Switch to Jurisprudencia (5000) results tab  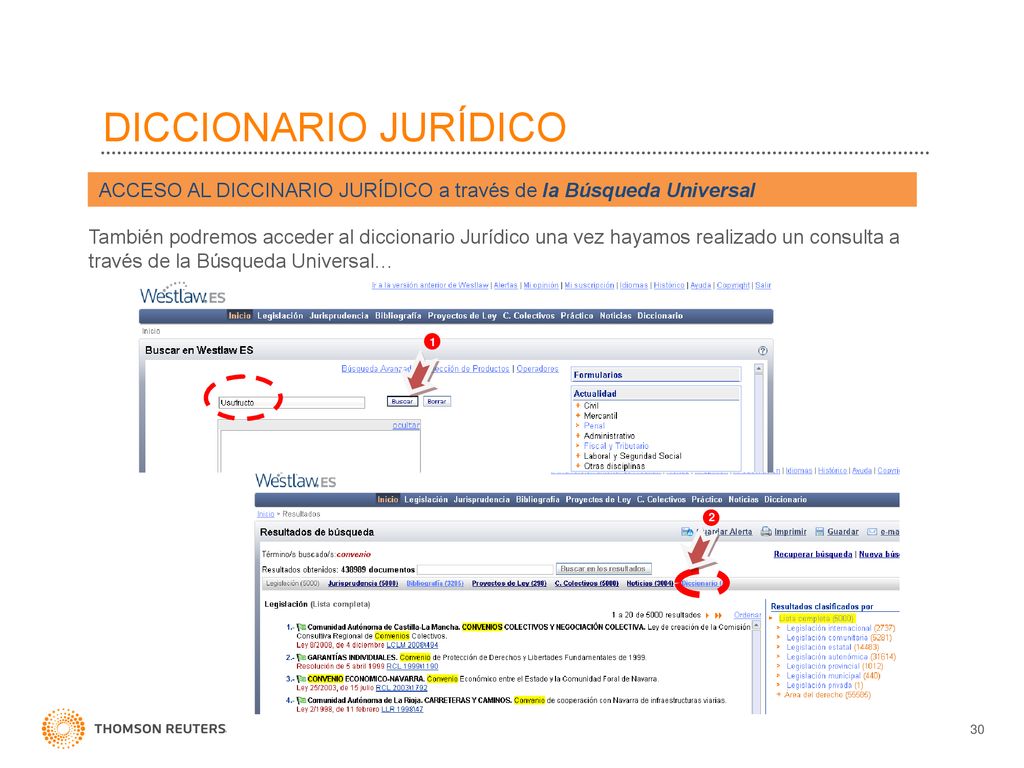click(363, 583)
